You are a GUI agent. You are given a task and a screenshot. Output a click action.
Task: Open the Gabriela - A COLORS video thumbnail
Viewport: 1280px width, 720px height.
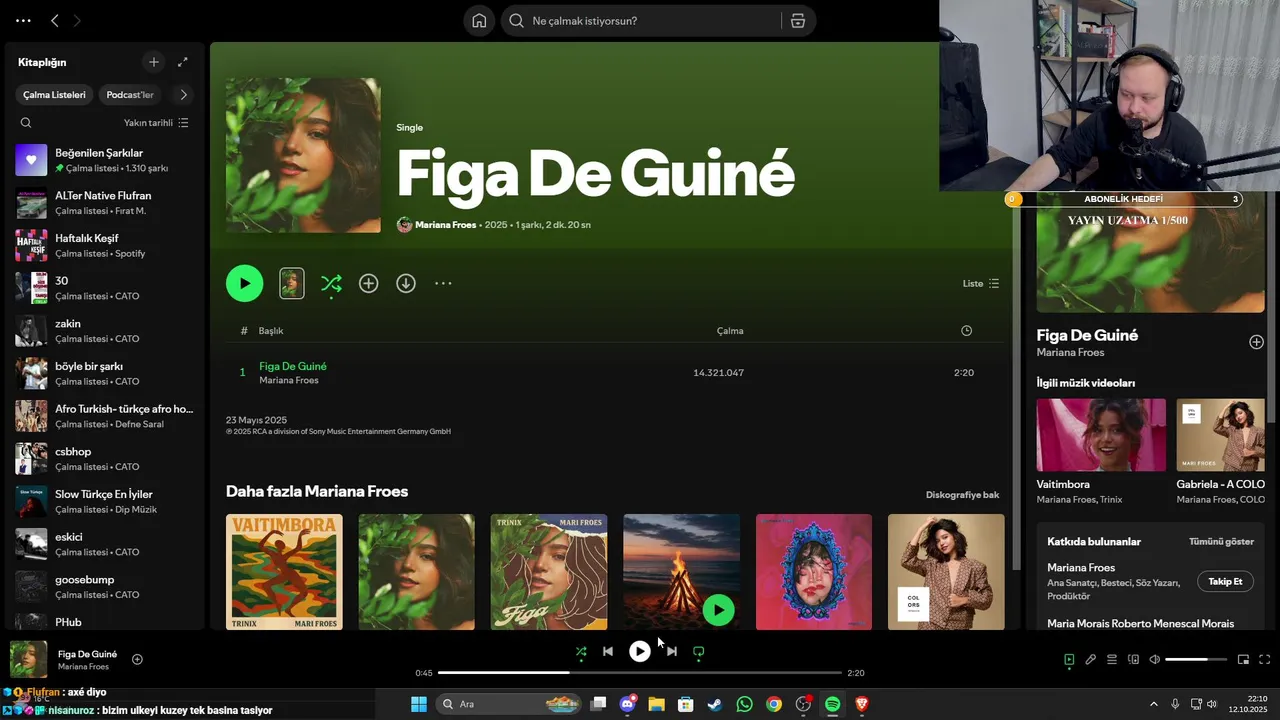click(1221, 435)
